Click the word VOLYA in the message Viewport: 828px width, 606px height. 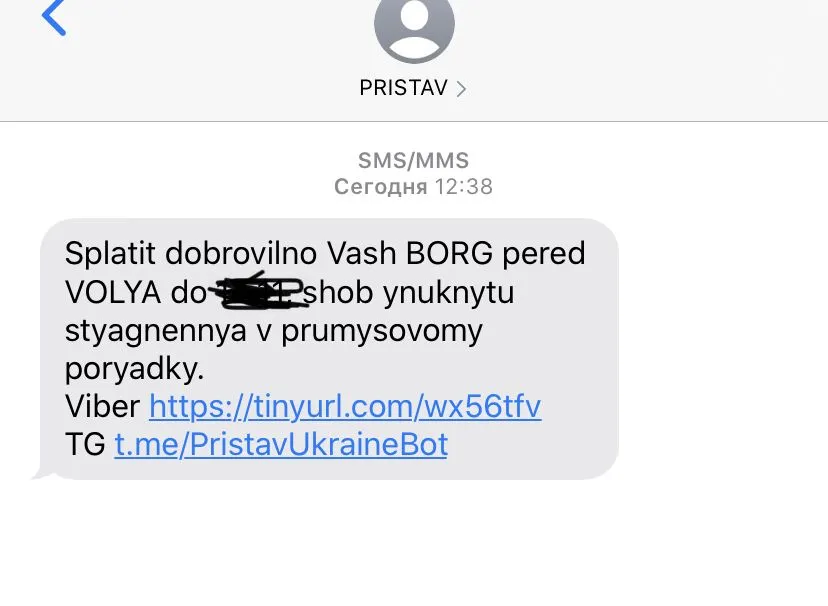tap(113, 292)
